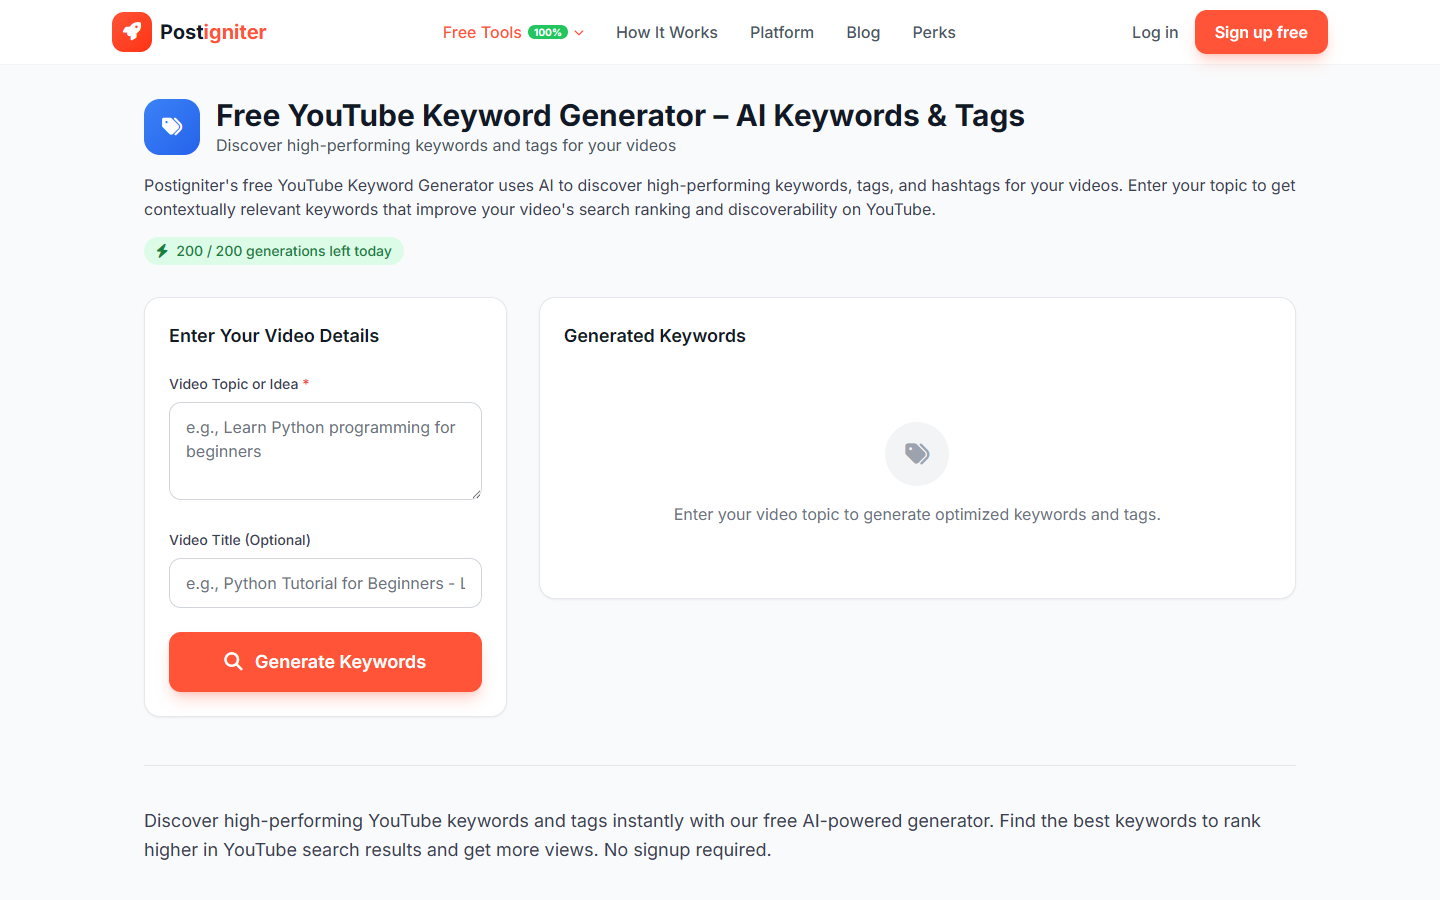Select the Postigniter wordmark in the header
The width and height of the screenshot is (1440, 900).
pyautogui.click(x=212, y=31)
